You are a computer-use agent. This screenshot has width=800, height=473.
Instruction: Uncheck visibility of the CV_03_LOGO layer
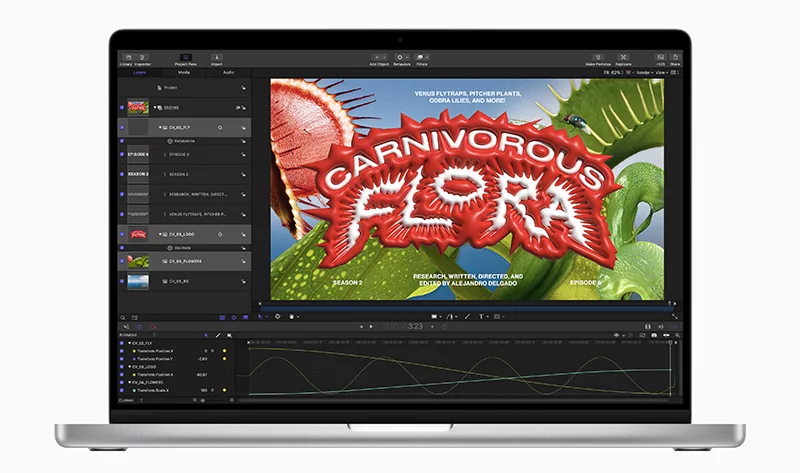pos(122,234)
